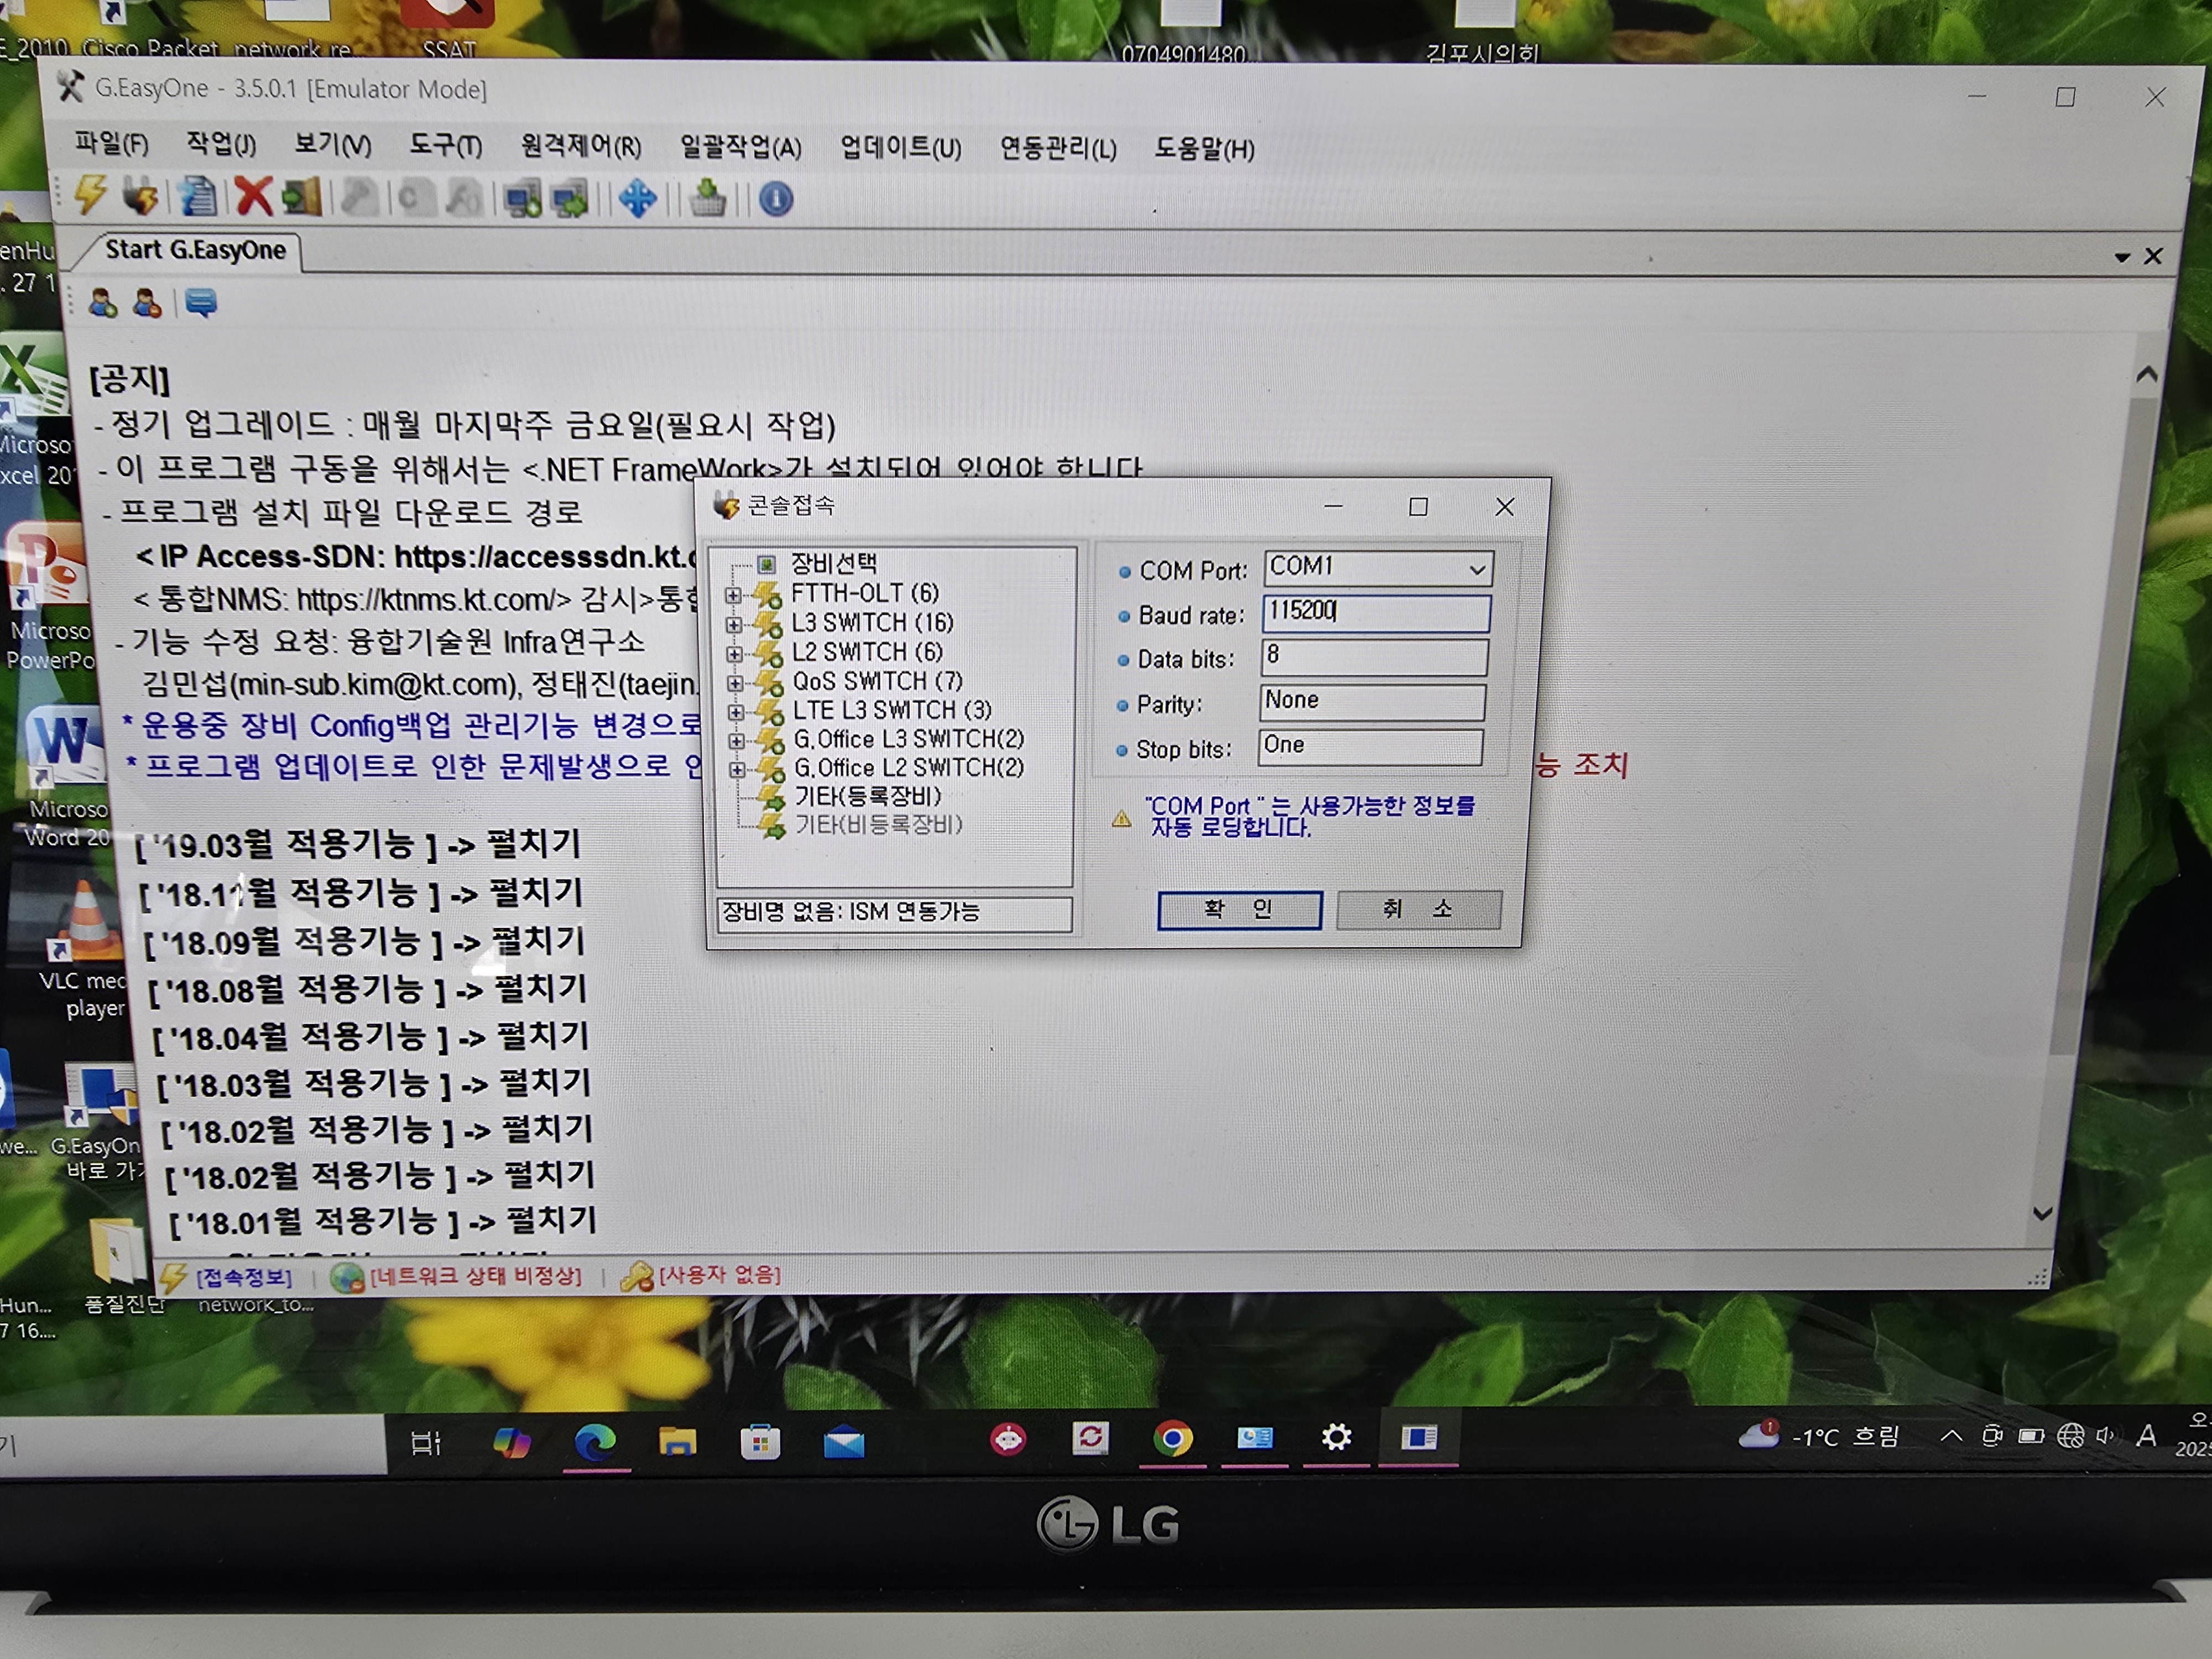This screenshot has height=1659, width=2212.
Task: Click the door exit toolbar icon
Action: pyautogui.click(x=301, y=198)
